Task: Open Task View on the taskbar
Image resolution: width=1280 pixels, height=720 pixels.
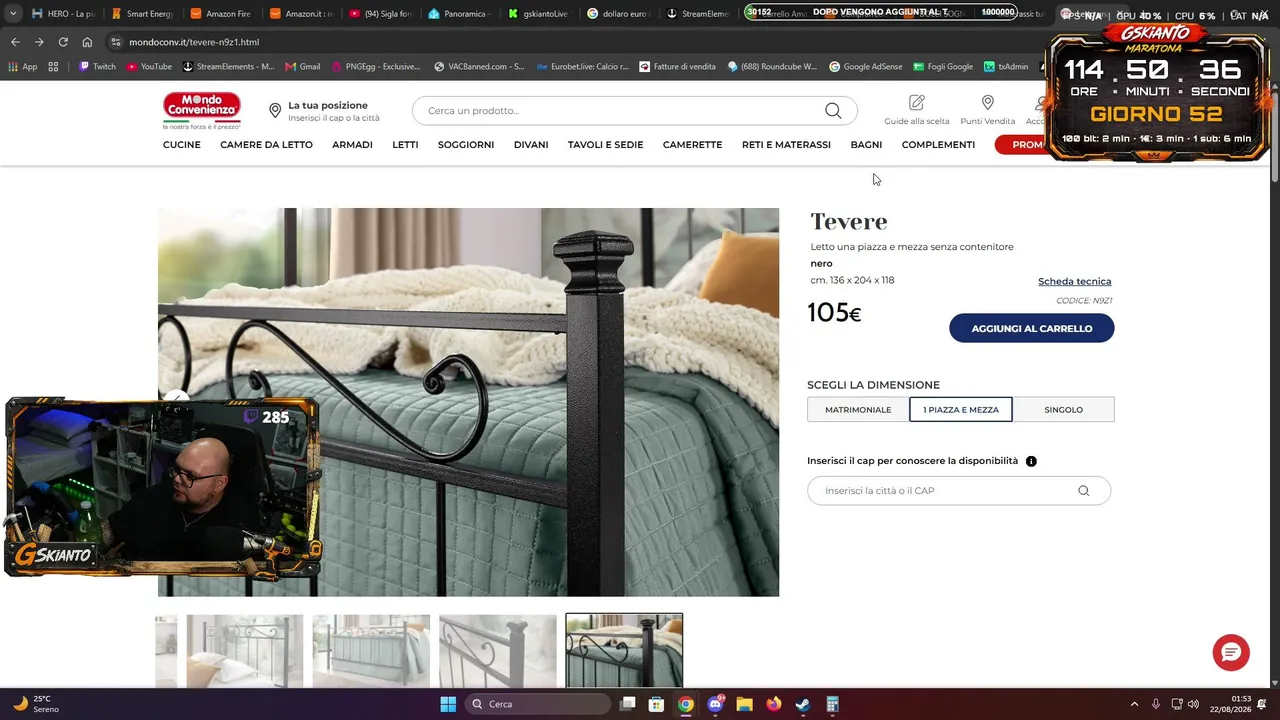Action: [628, 704]
